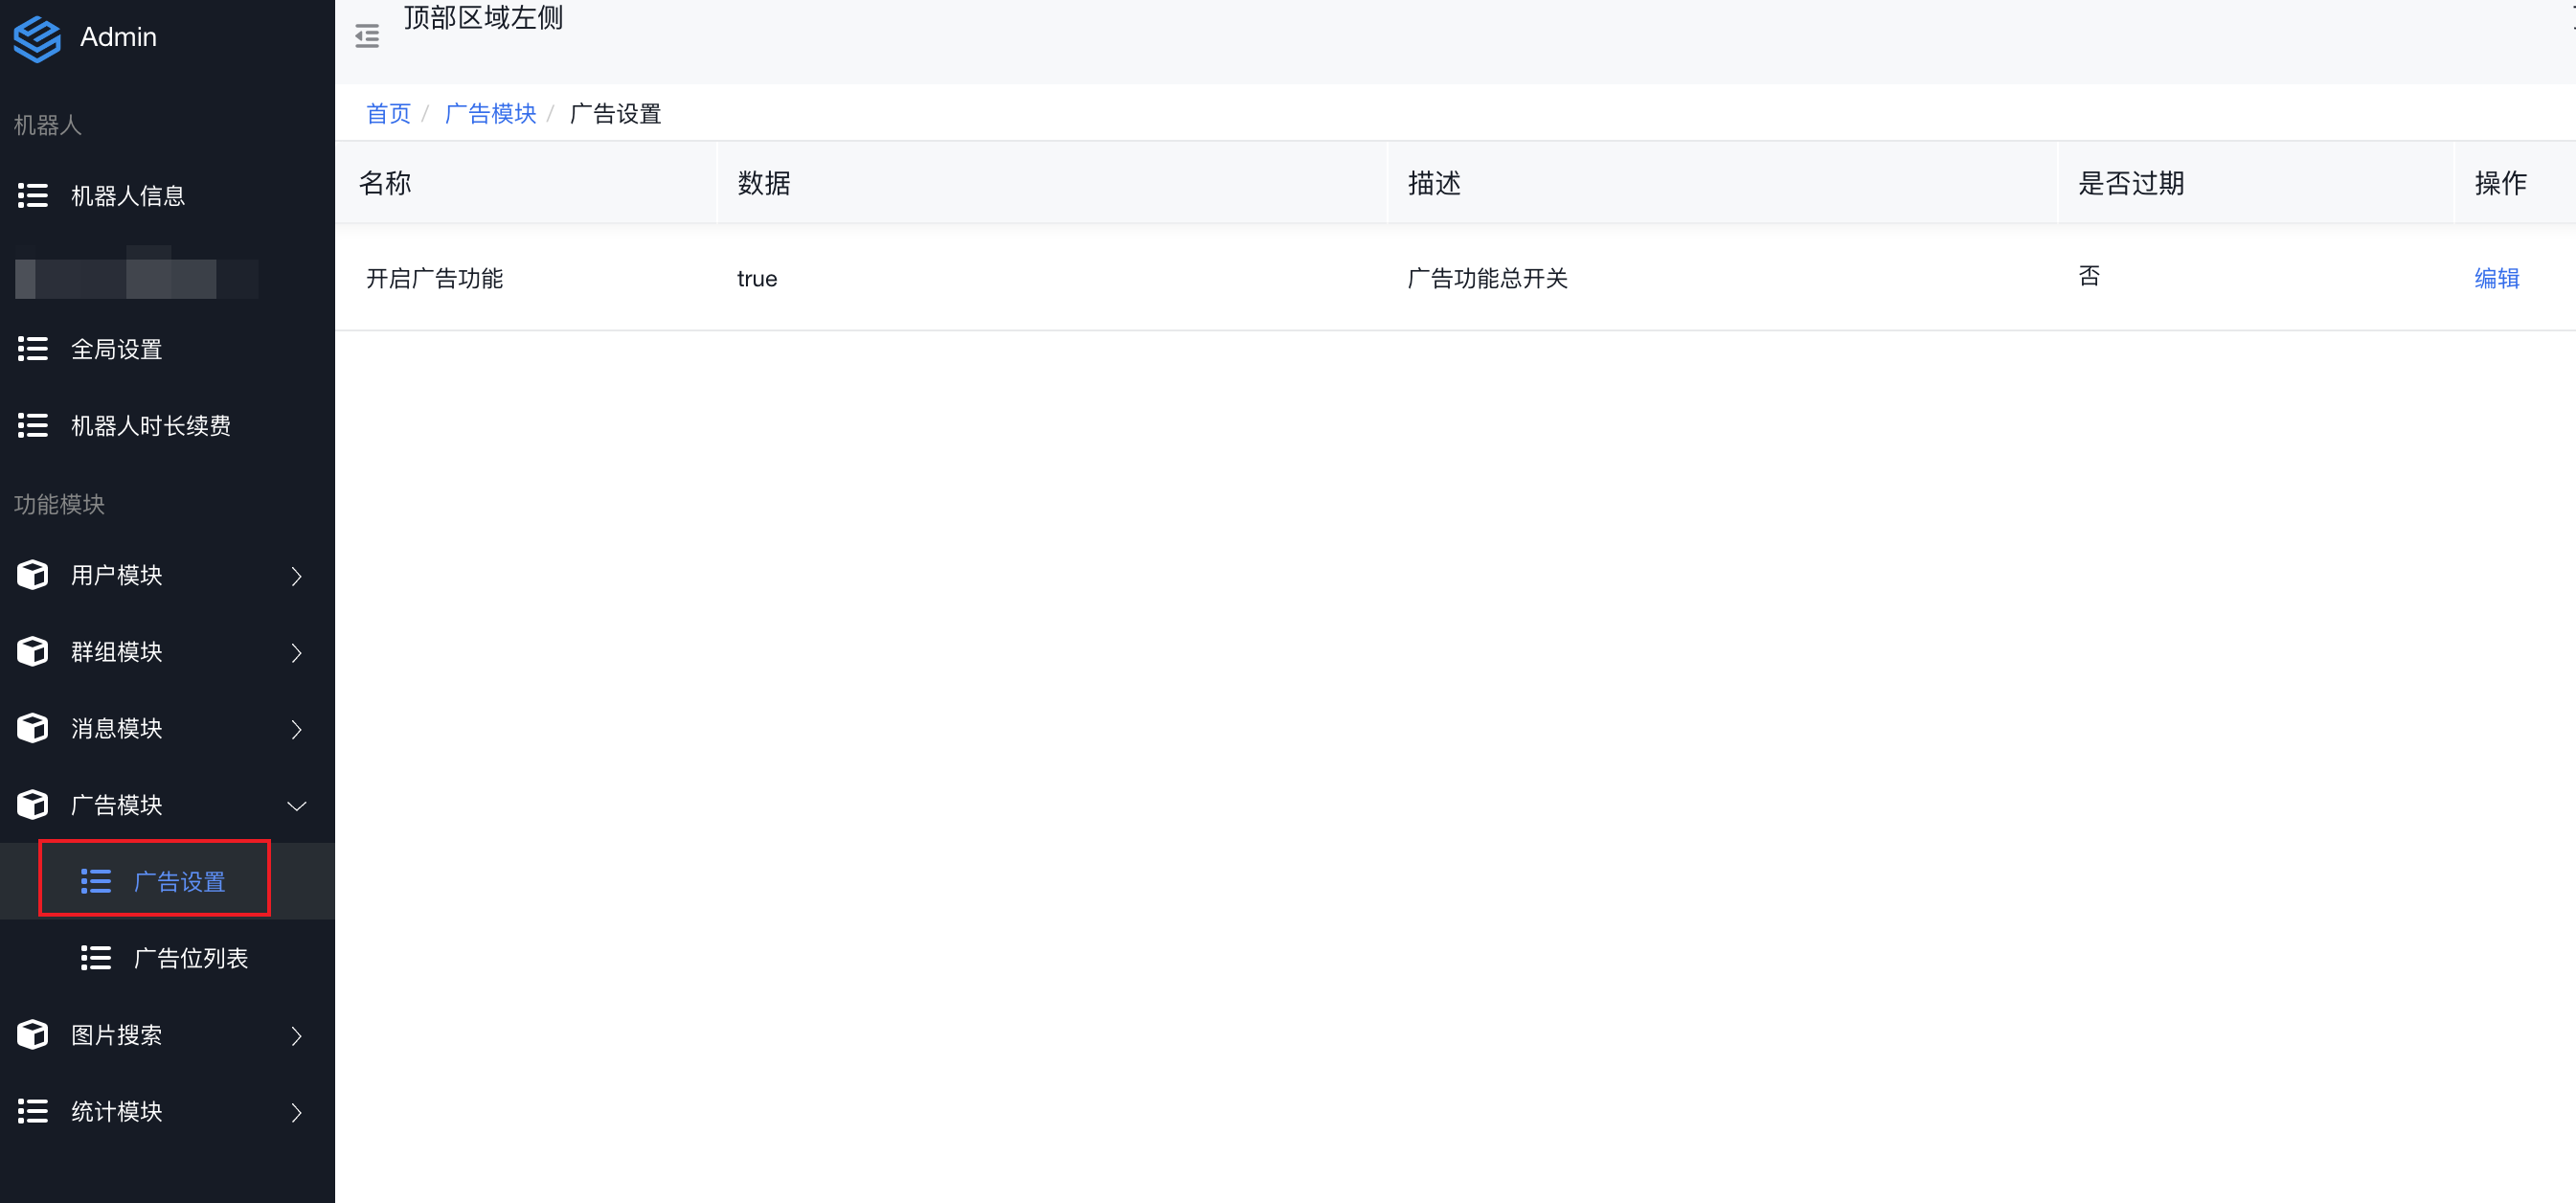Click the cube icon beside 用户模块
This screenshot has width=2576, height=1203.
click(x=32, y=574)
